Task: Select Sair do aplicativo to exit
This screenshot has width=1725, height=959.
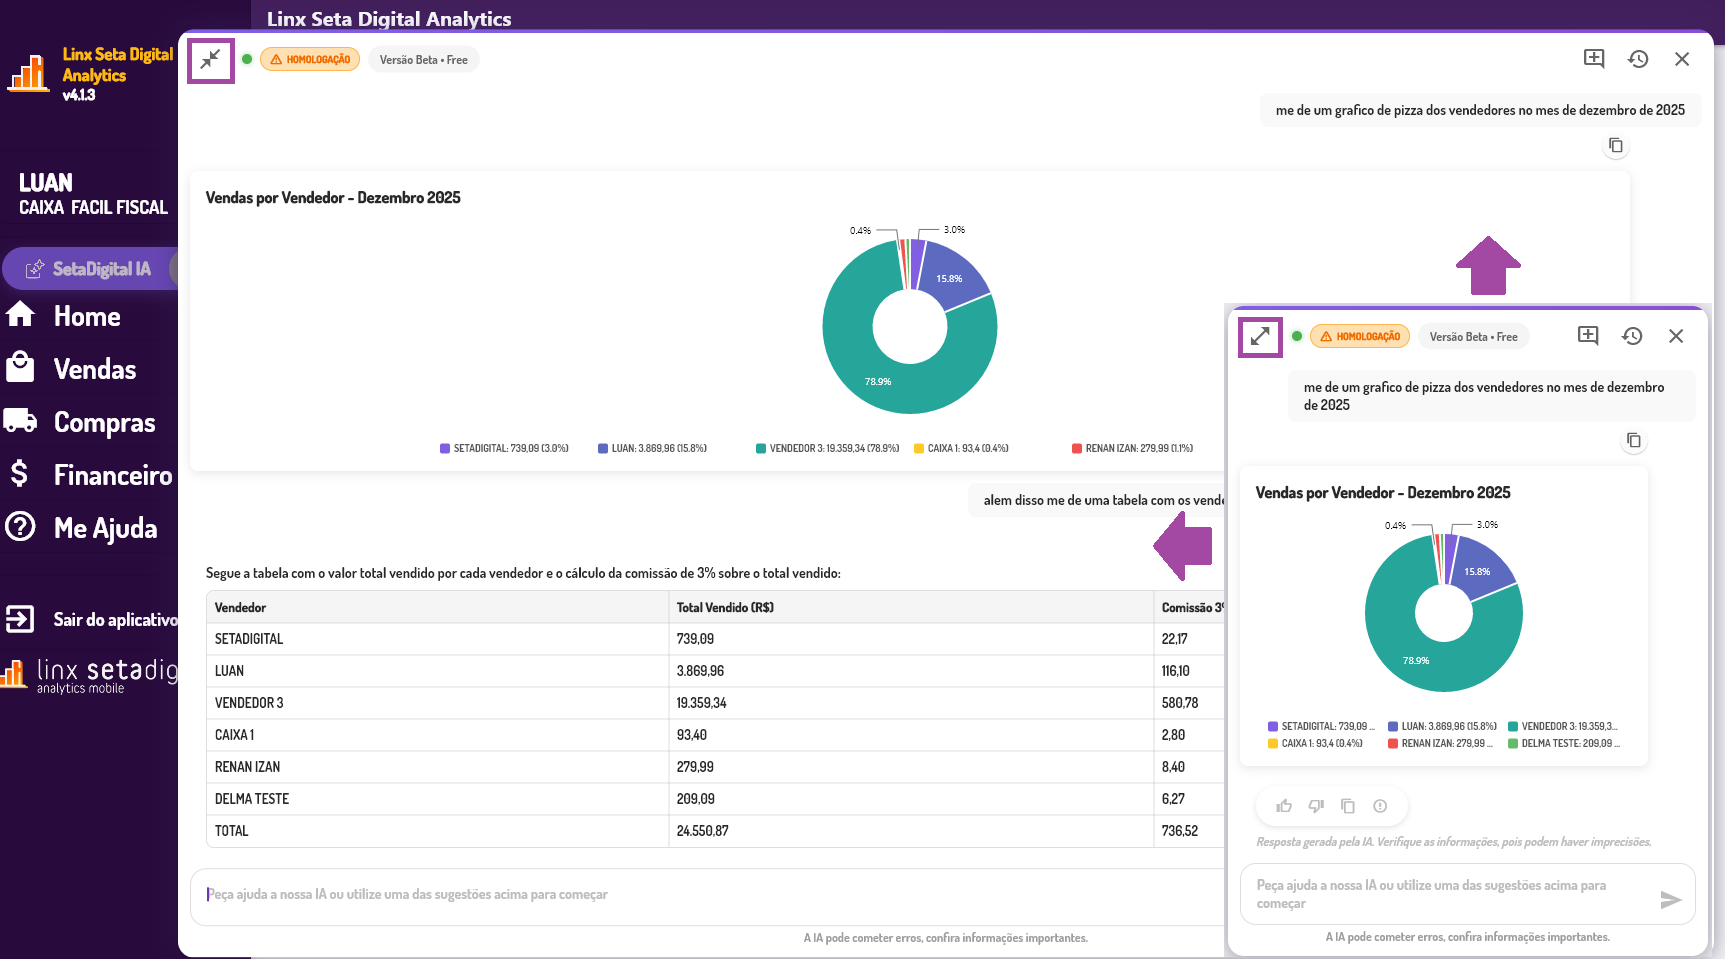Action: 116,620
